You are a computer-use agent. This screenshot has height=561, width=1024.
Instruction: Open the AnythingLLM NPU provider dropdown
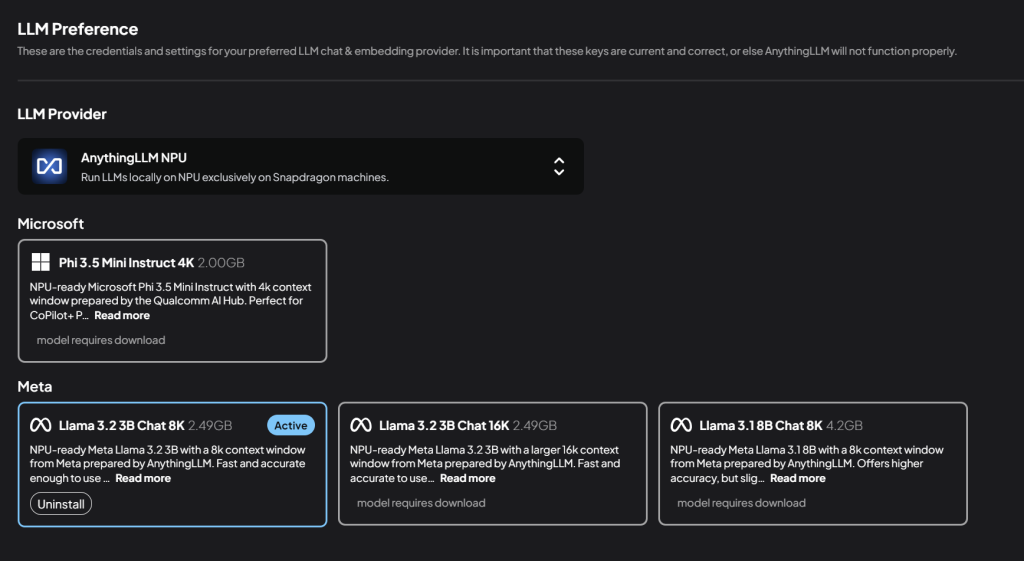[300, 166]
